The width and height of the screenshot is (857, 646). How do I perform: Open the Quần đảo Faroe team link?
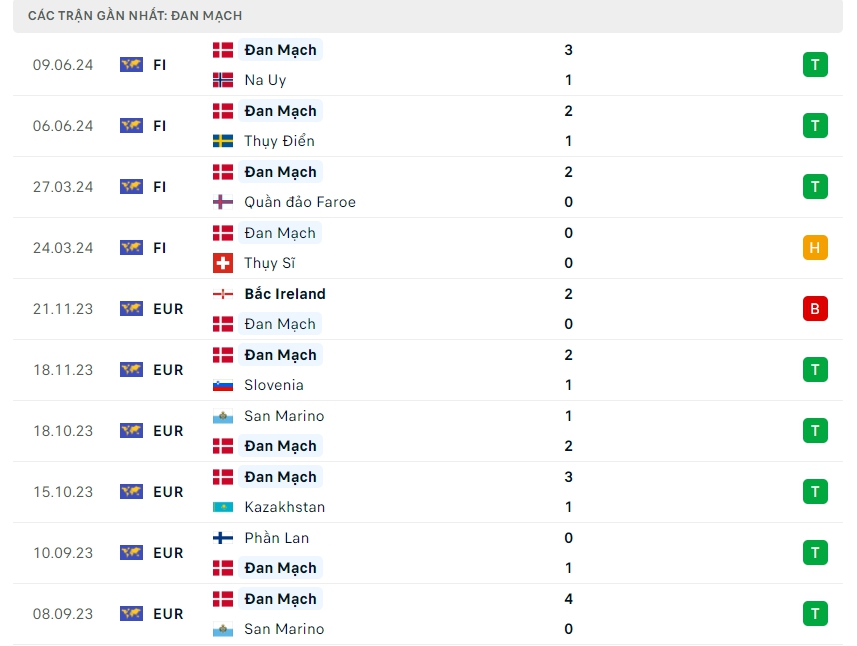[300, 202]
